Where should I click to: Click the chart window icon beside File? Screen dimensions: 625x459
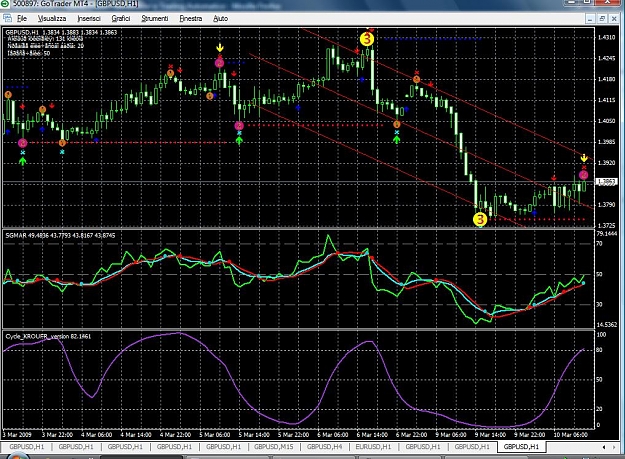tap(7, 18)
